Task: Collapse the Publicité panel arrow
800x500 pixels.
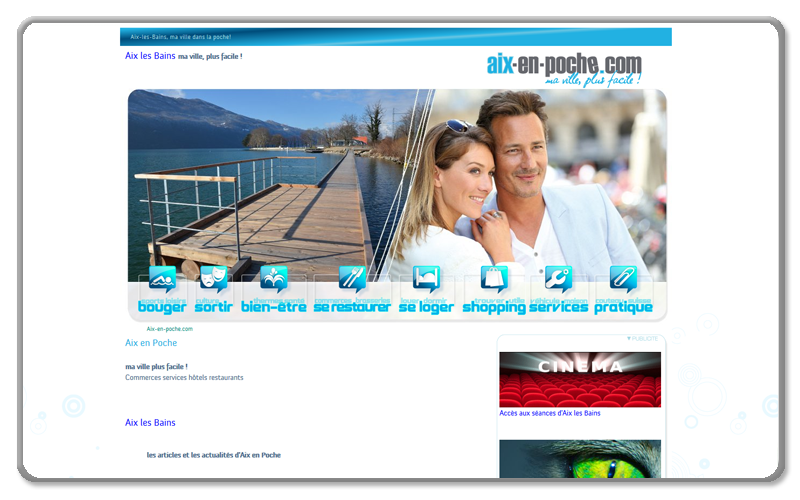Action: pos(629,339)
